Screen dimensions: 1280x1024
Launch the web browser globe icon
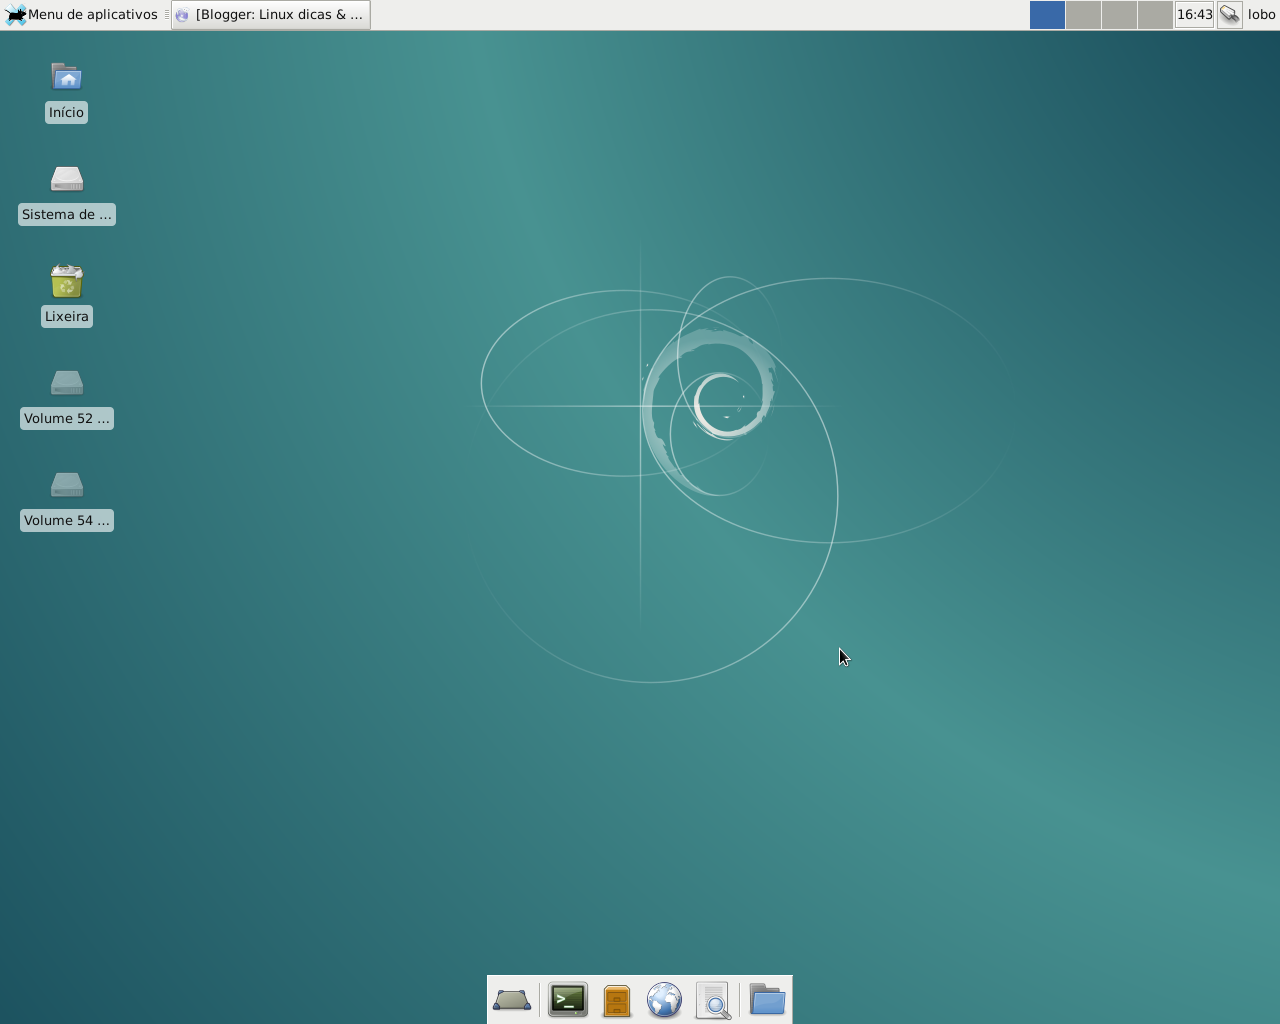pyautogui.click(x=664, y=1000)
